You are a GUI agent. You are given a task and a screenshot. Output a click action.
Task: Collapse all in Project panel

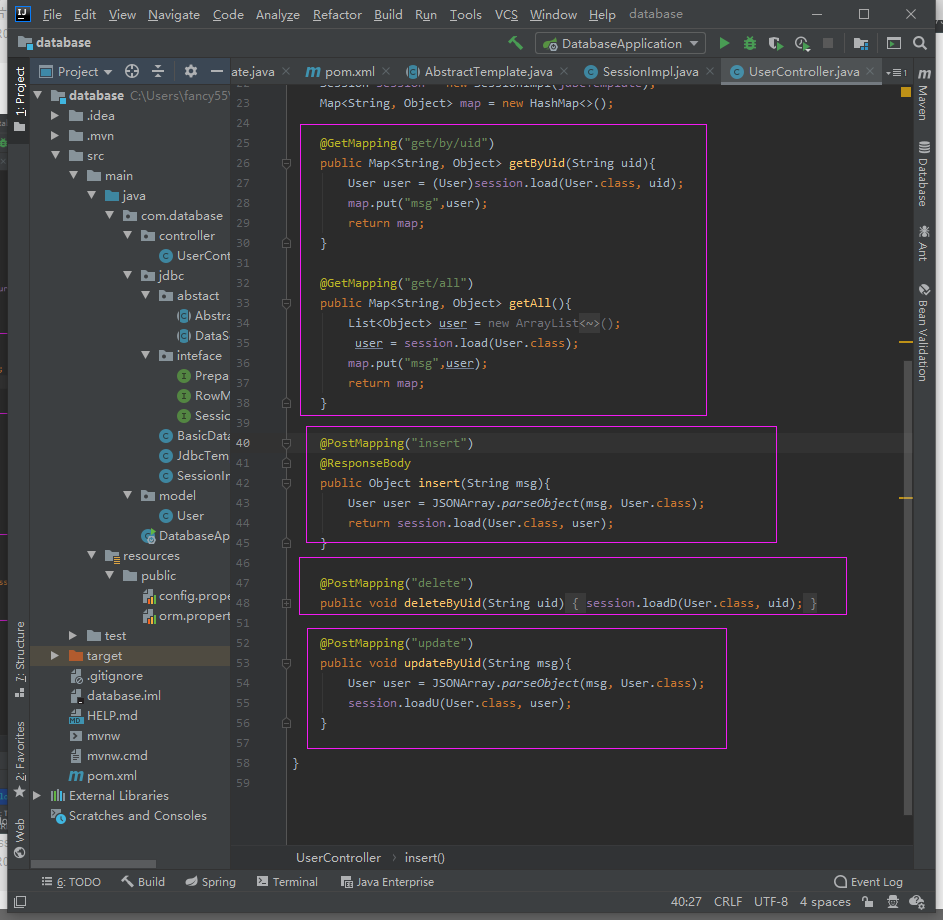tap(158, 72)
